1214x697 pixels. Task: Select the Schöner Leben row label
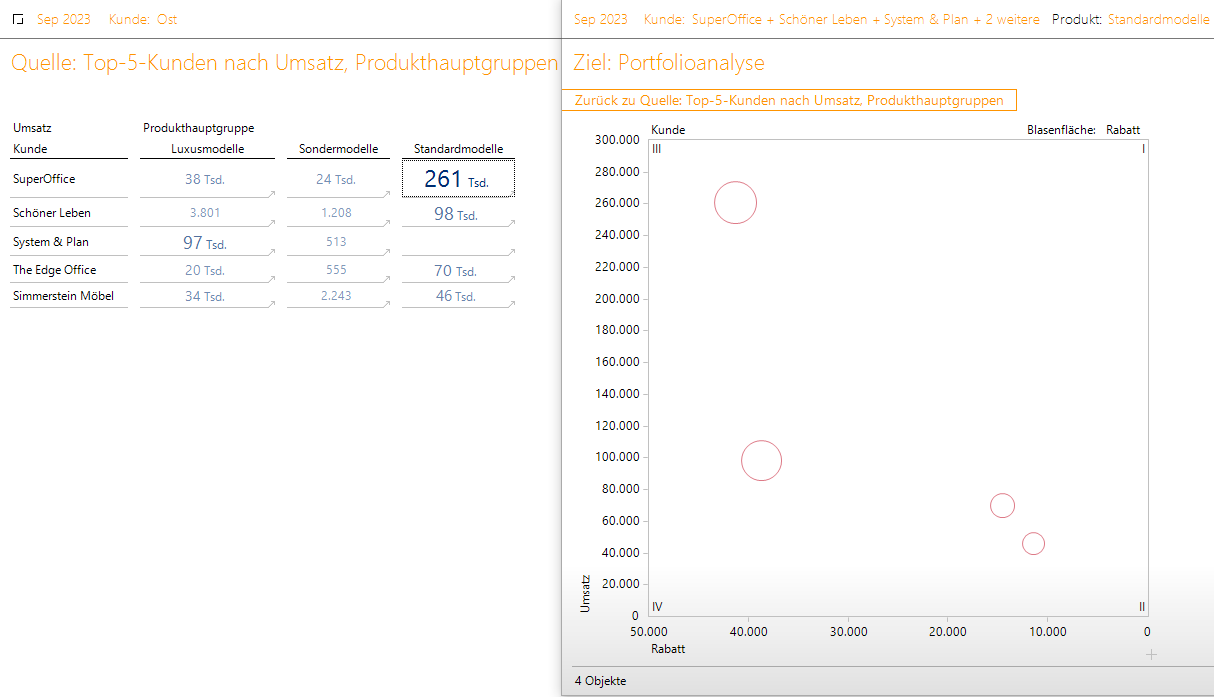coord(52,213)
